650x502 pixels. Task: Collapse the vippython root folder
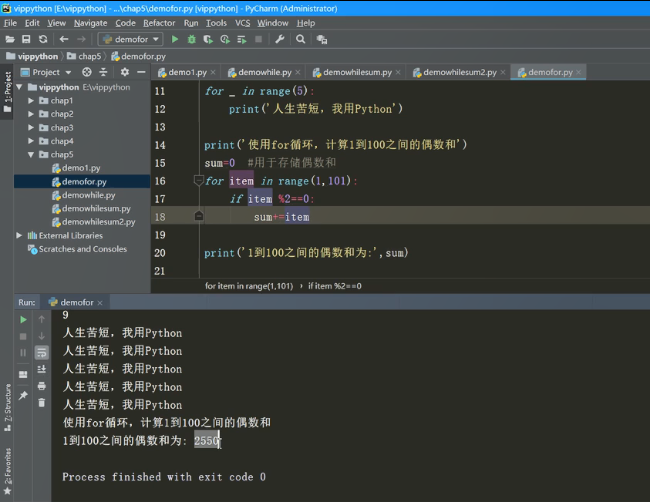19,87
